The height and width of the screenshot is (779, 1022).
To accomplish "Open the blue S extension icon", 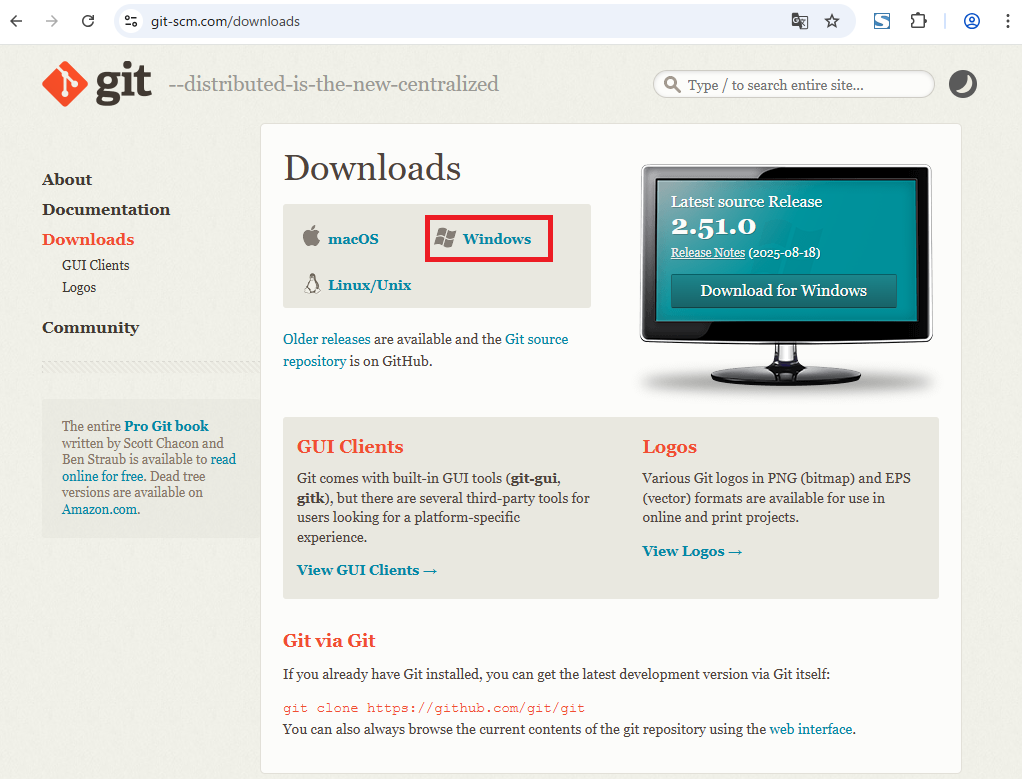I will tap(882, 21).
